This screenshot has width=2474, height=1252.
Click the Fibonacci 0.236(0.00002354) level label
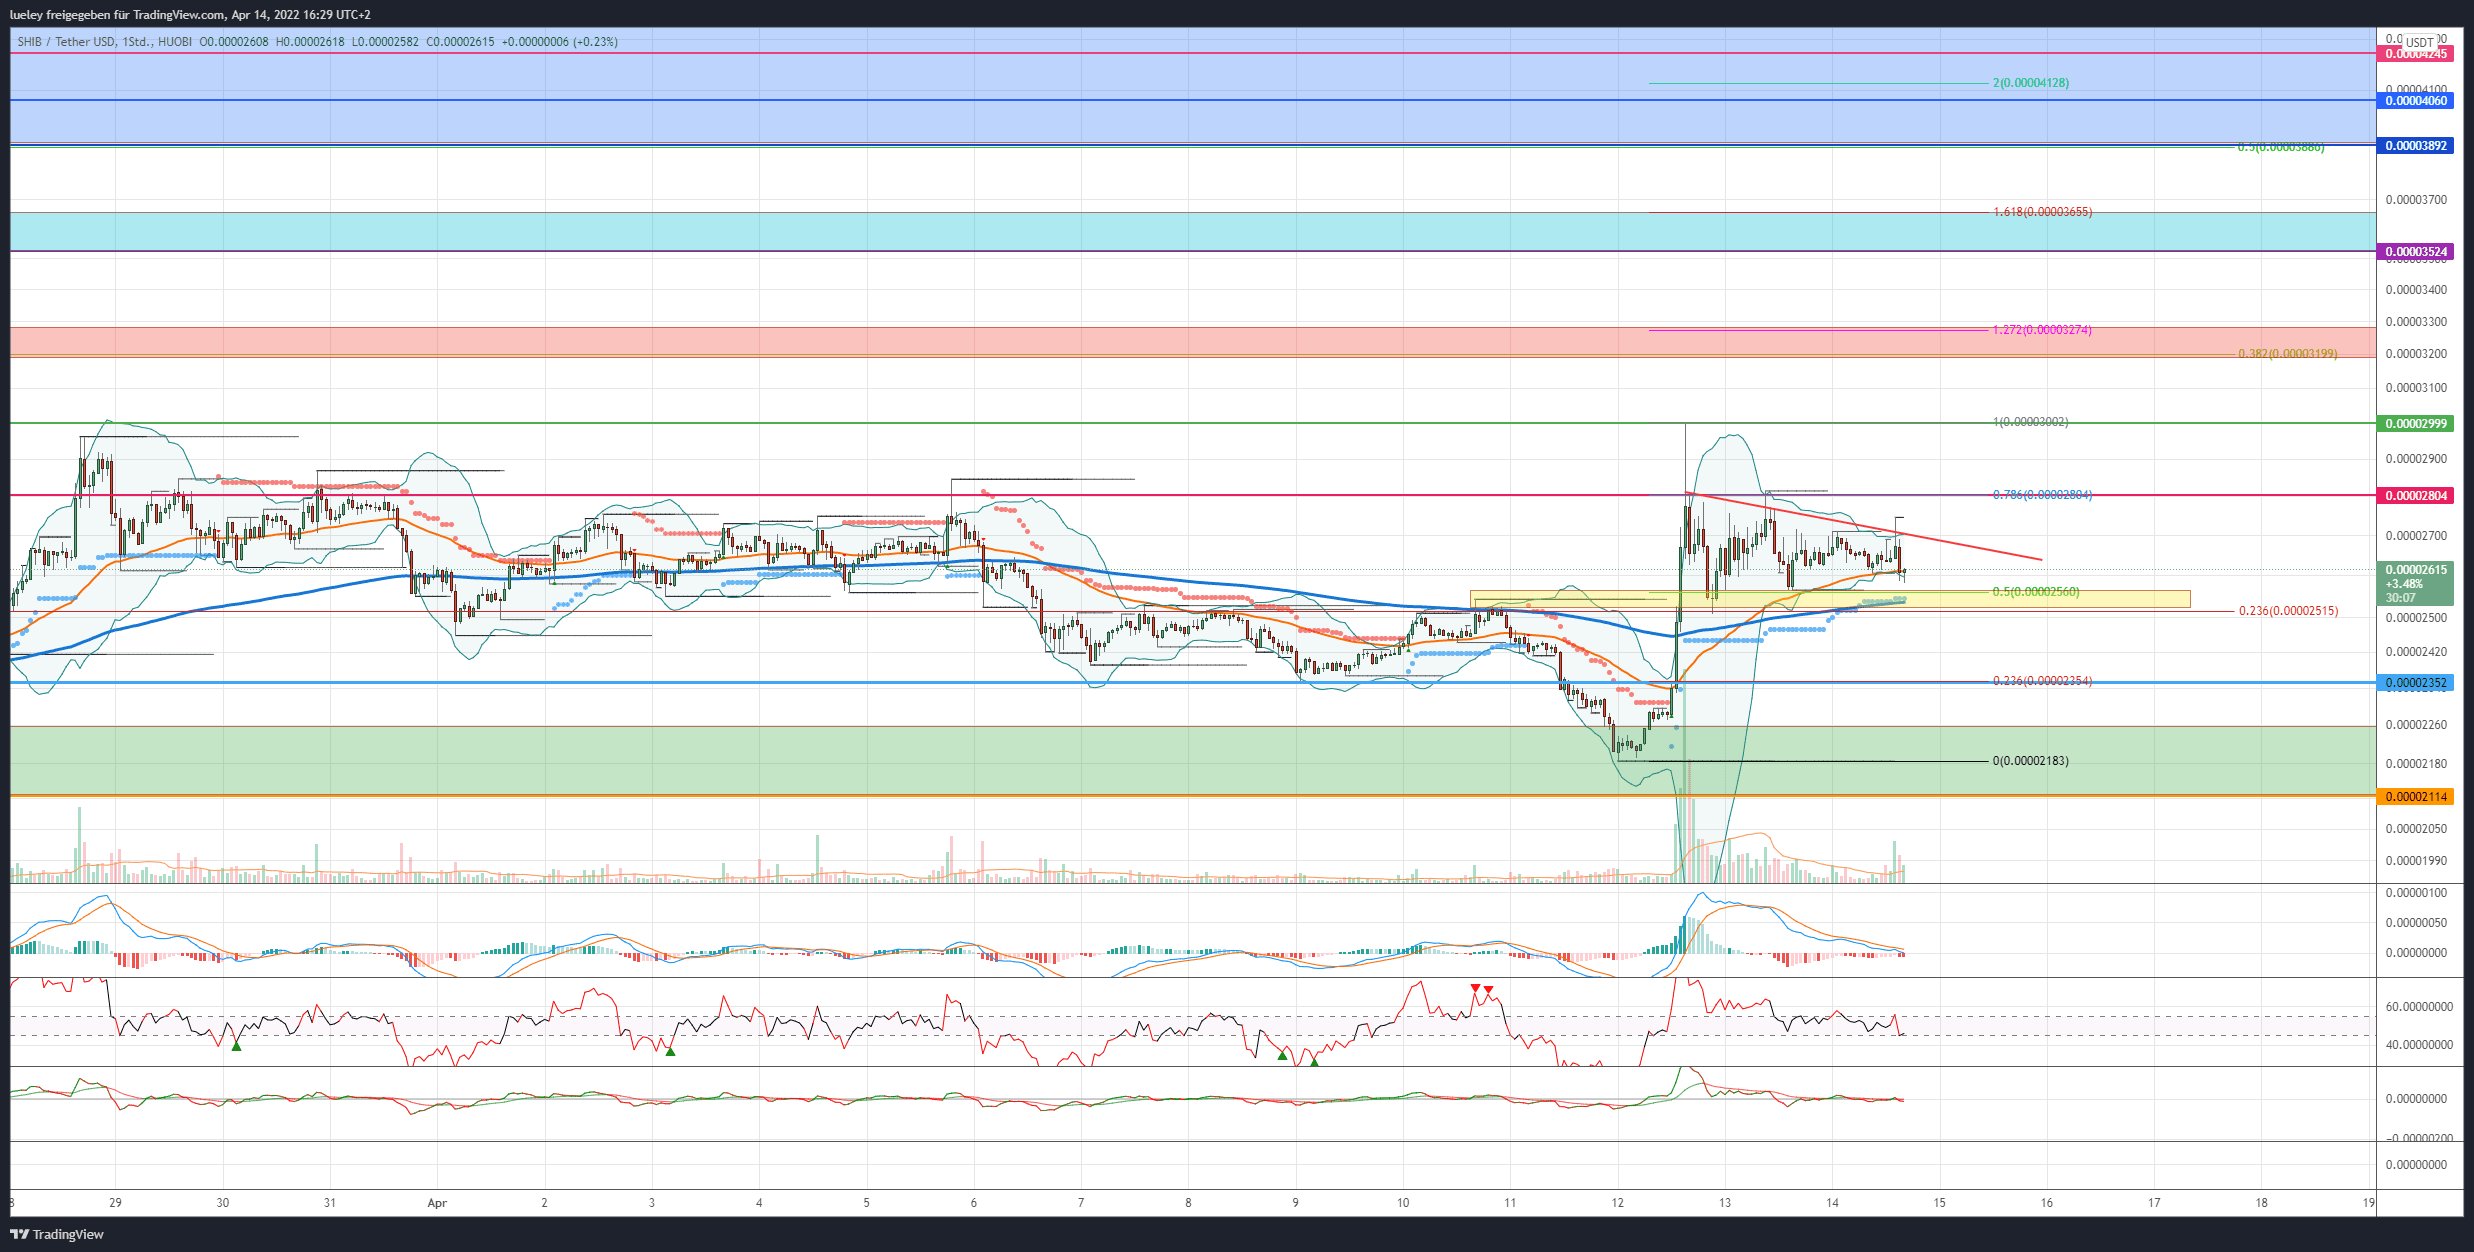point(2042,681)
